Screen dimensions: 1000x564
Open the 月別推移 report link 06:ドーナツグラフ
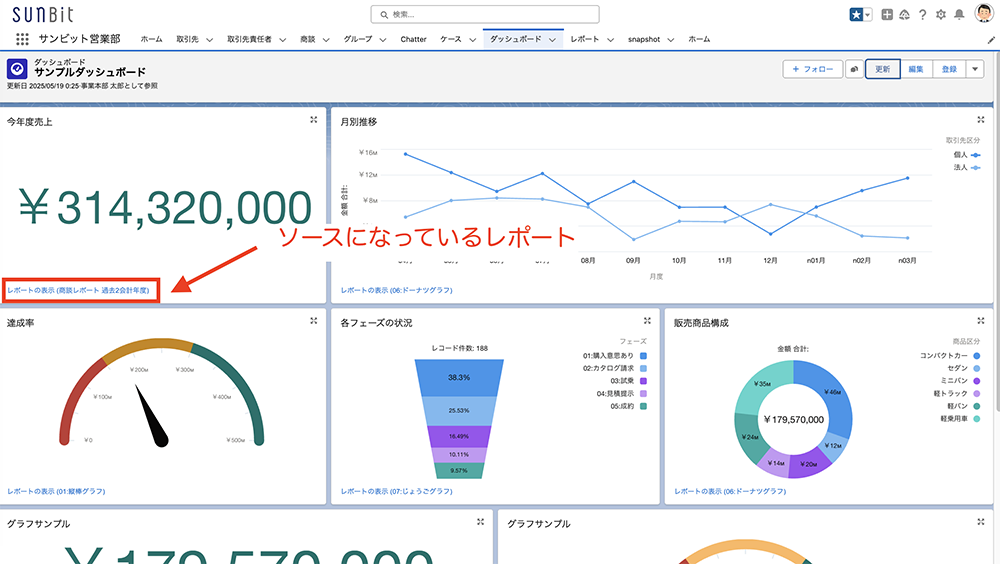[397, 290]
